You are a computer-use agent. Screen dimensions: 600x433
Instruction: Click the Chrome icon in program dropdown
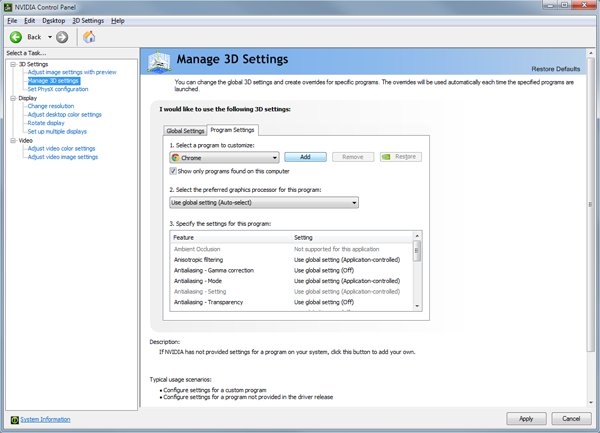coord(176,158)
